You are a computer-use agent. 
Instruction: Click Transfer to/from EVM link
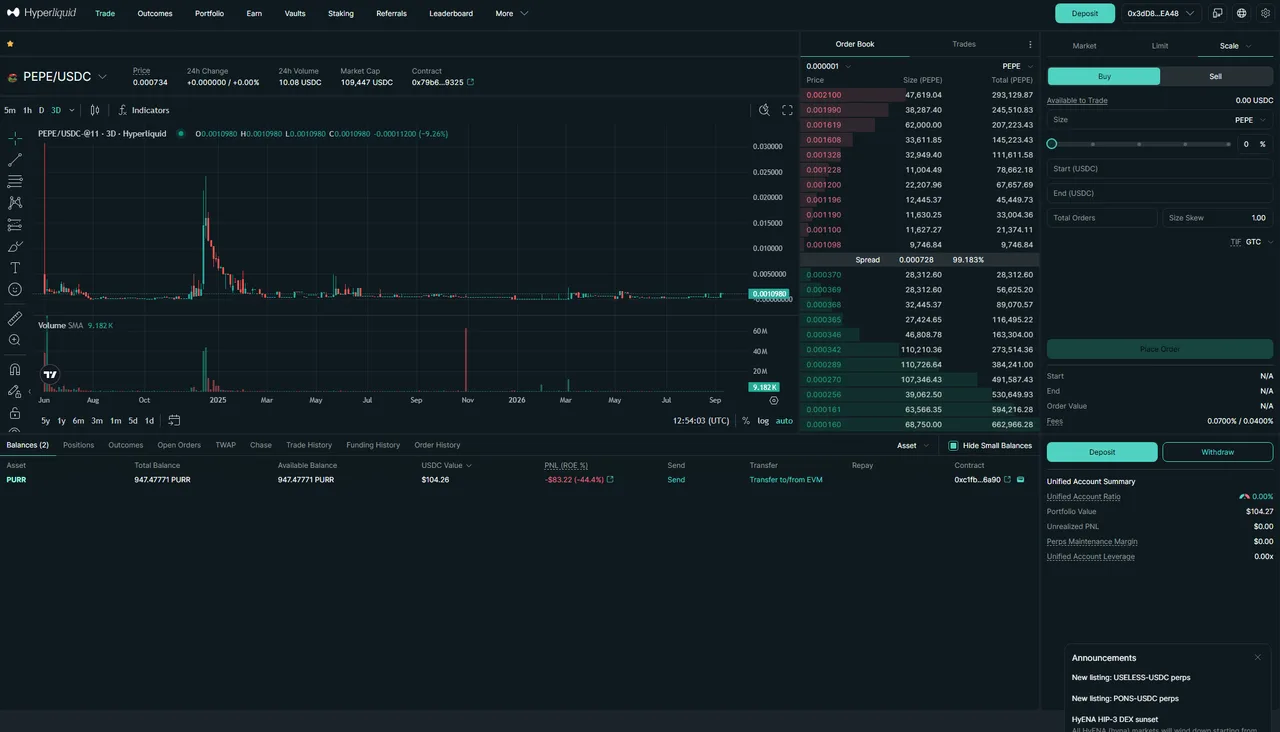tap(786, 480)
